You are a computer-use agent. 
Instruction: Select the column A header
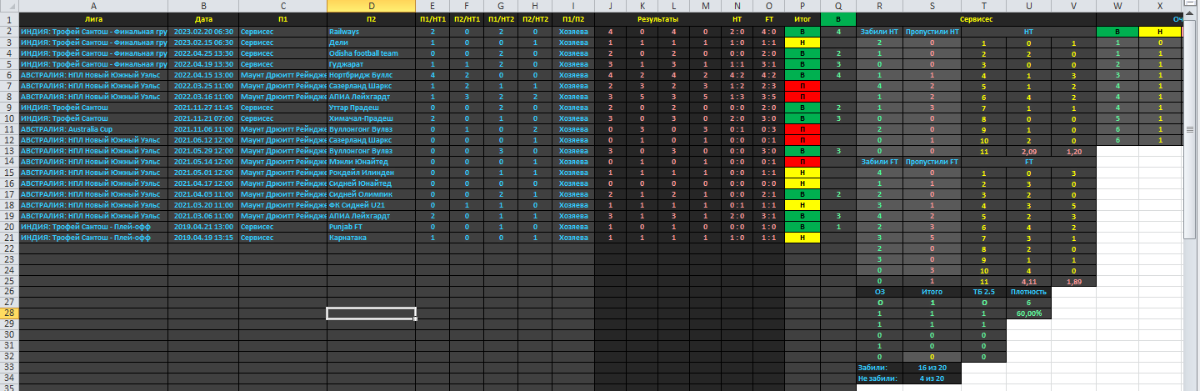click(x=93, y=6)
